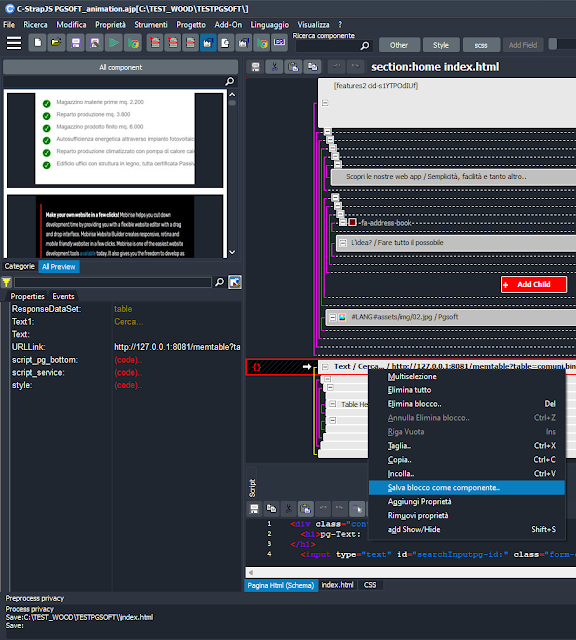Switch to the Categorie tab
Screen dimensions: 576x640
[x=20, y=266]
